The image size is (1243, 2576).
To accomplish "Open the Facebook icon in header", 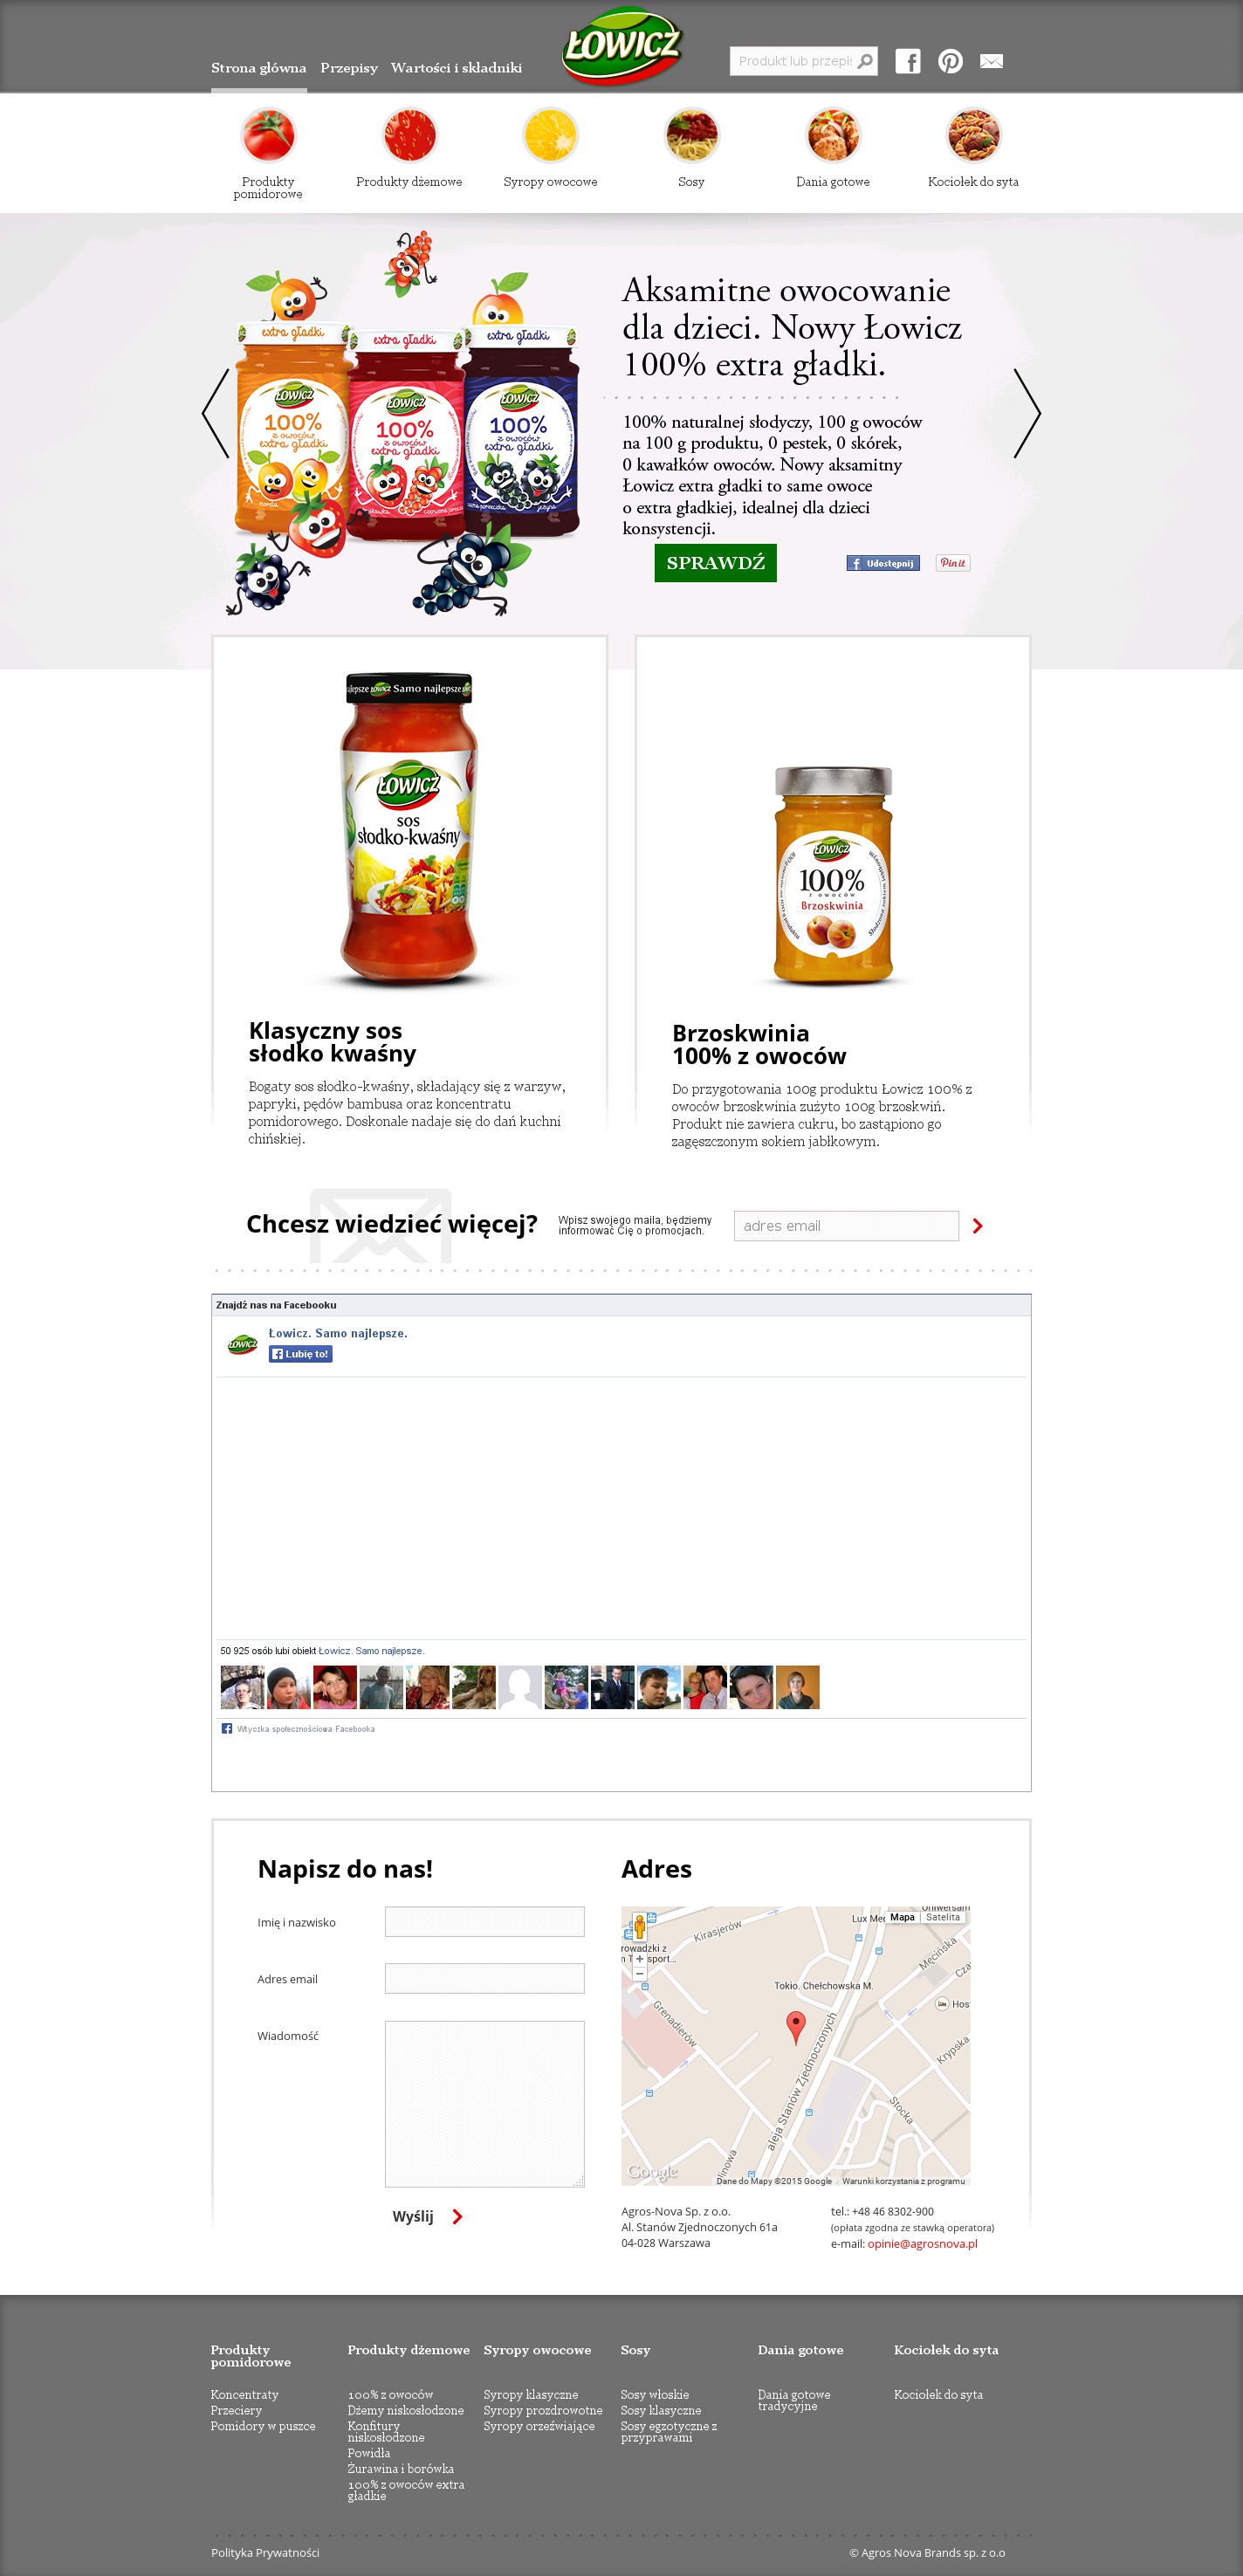I will pos(907,61).
